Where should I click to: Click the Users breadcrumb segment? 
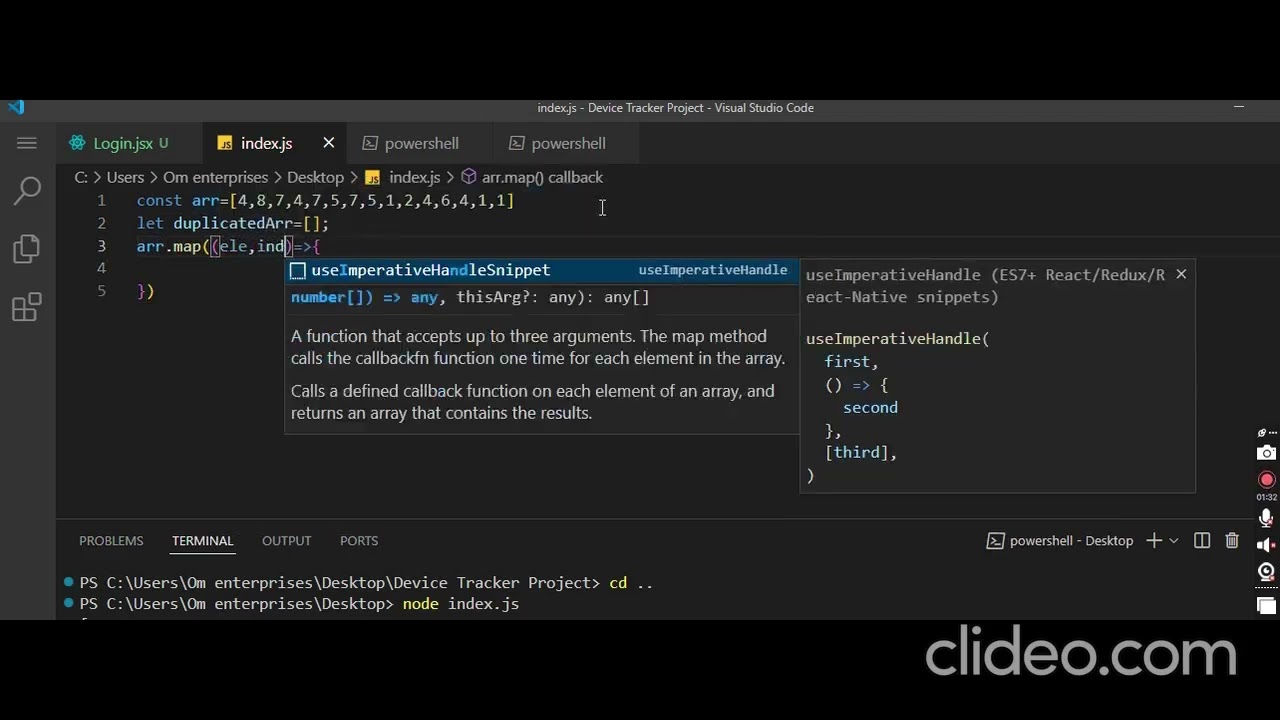point(125,177)
